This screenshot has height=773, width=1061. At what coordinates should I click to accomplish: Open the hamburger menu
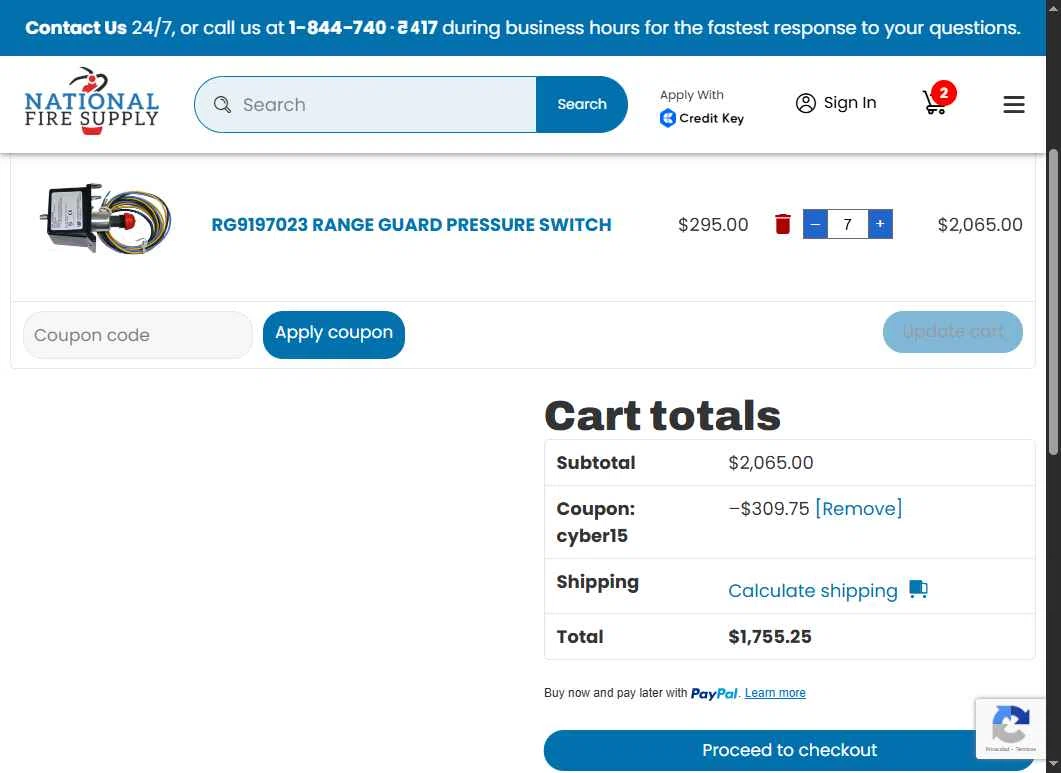[1013, 104]
